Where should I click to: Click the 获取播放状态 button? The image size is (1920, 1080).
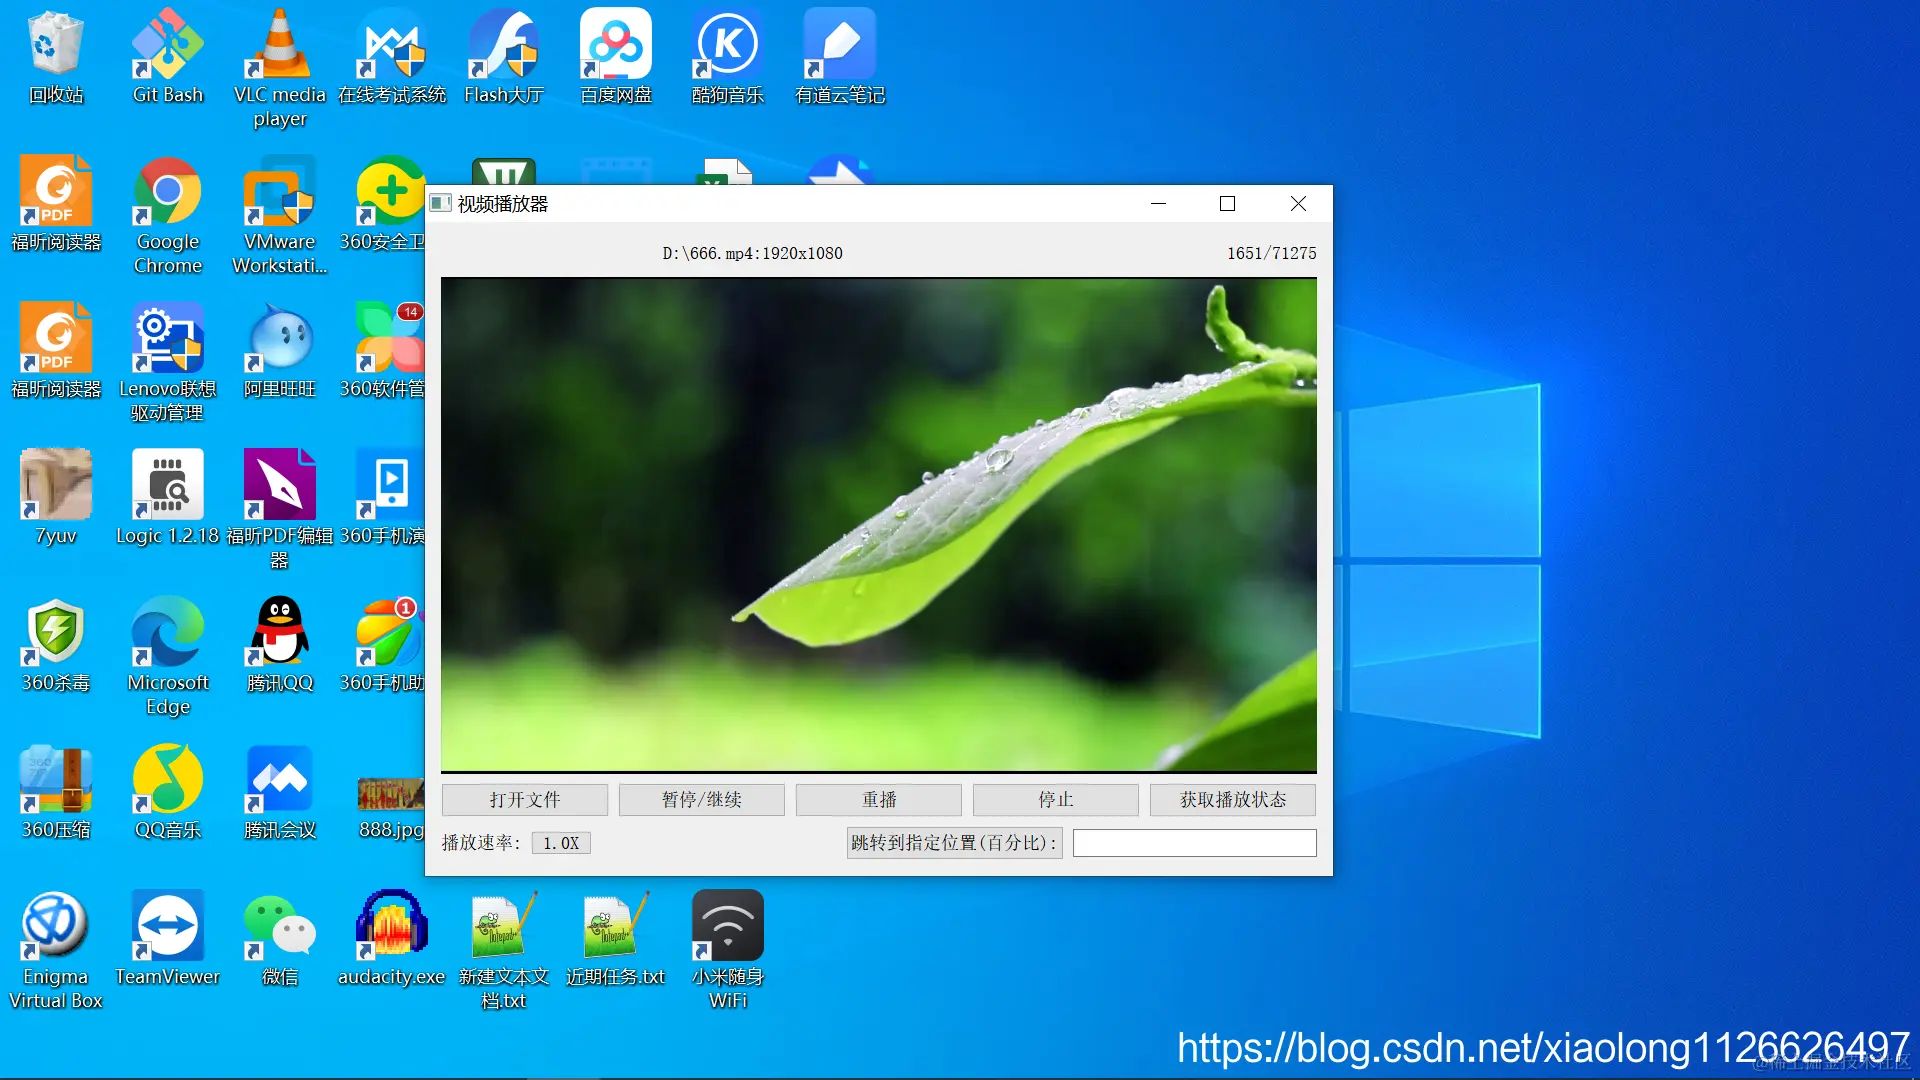tap(1232, 799)
